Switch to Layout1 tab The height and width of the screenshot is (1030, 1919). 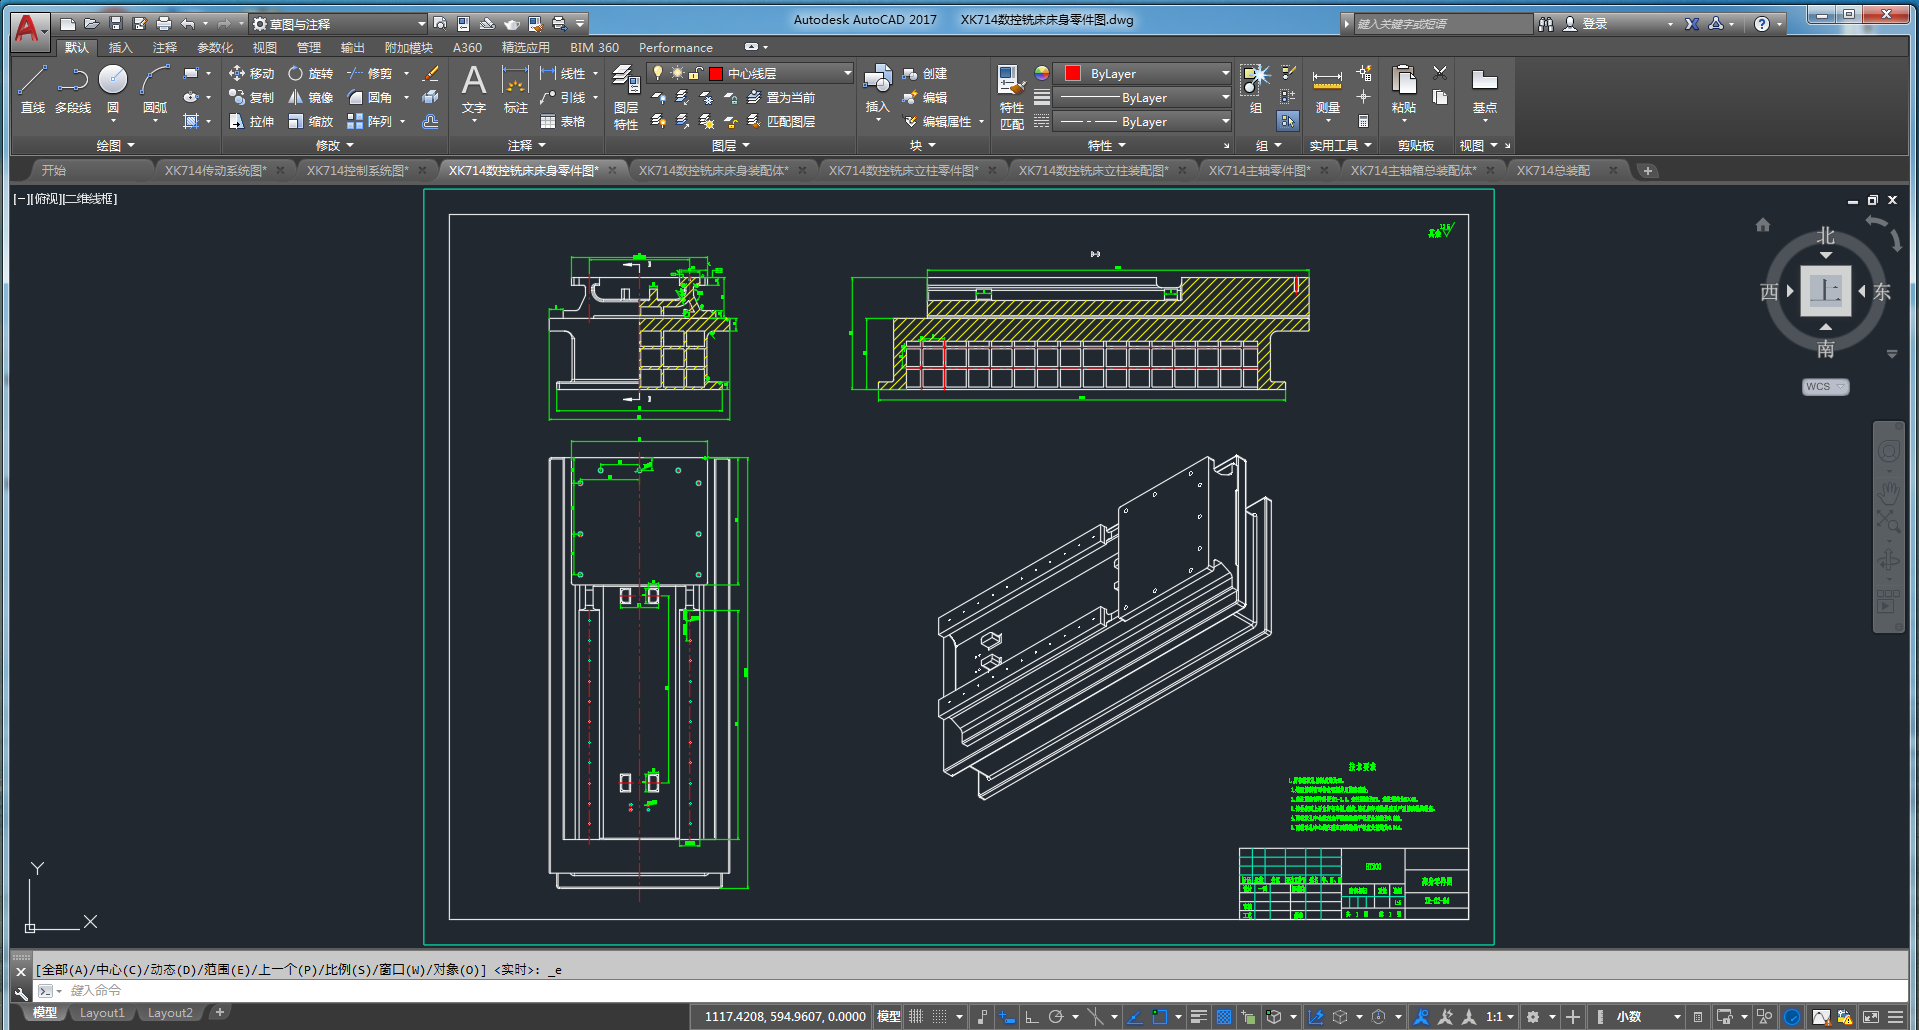(x=102, y=1013)
